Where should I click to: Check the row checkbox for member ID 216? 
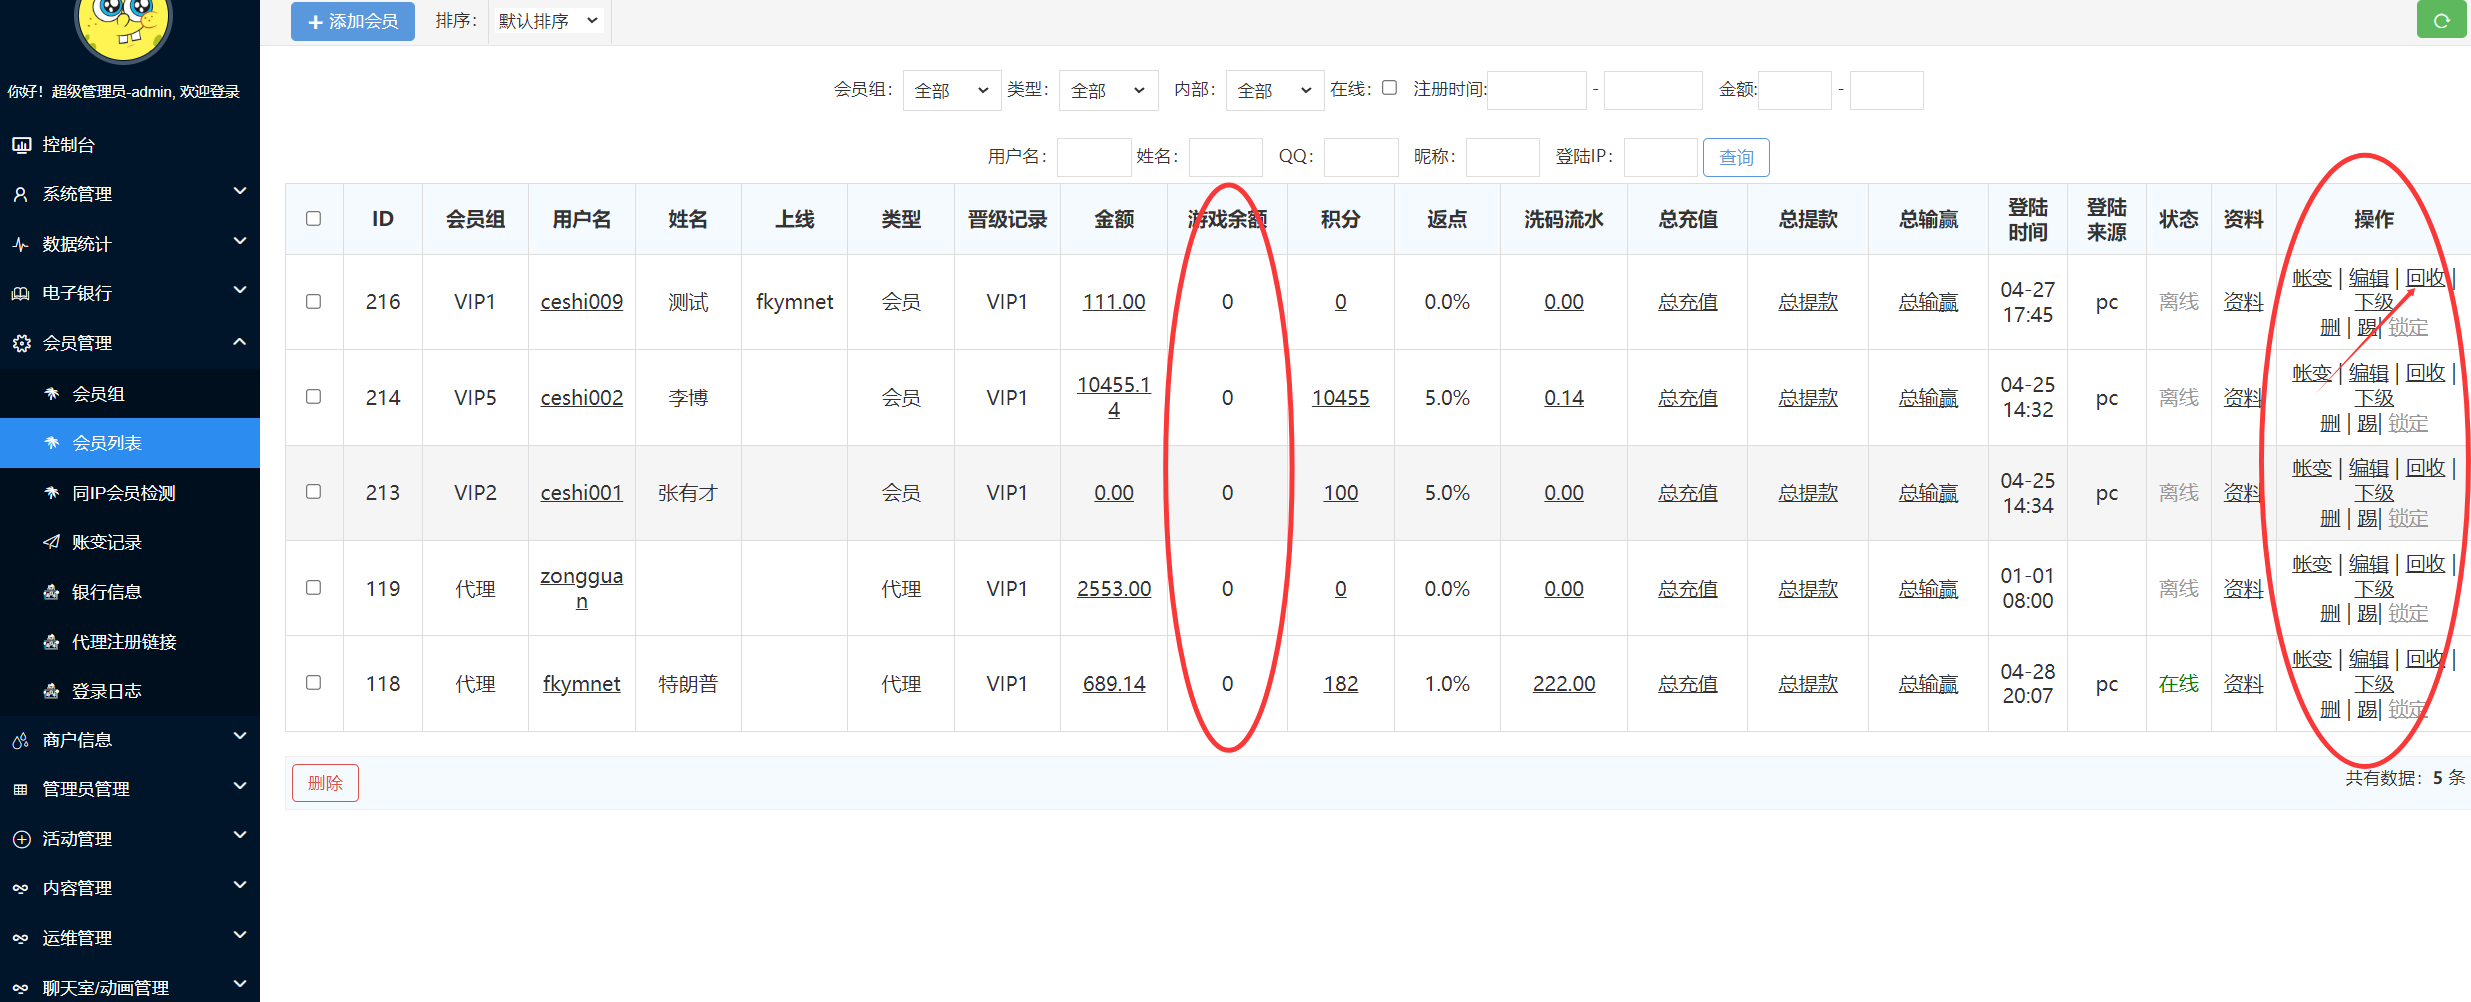pyautogui.click(x=314, y=301)
